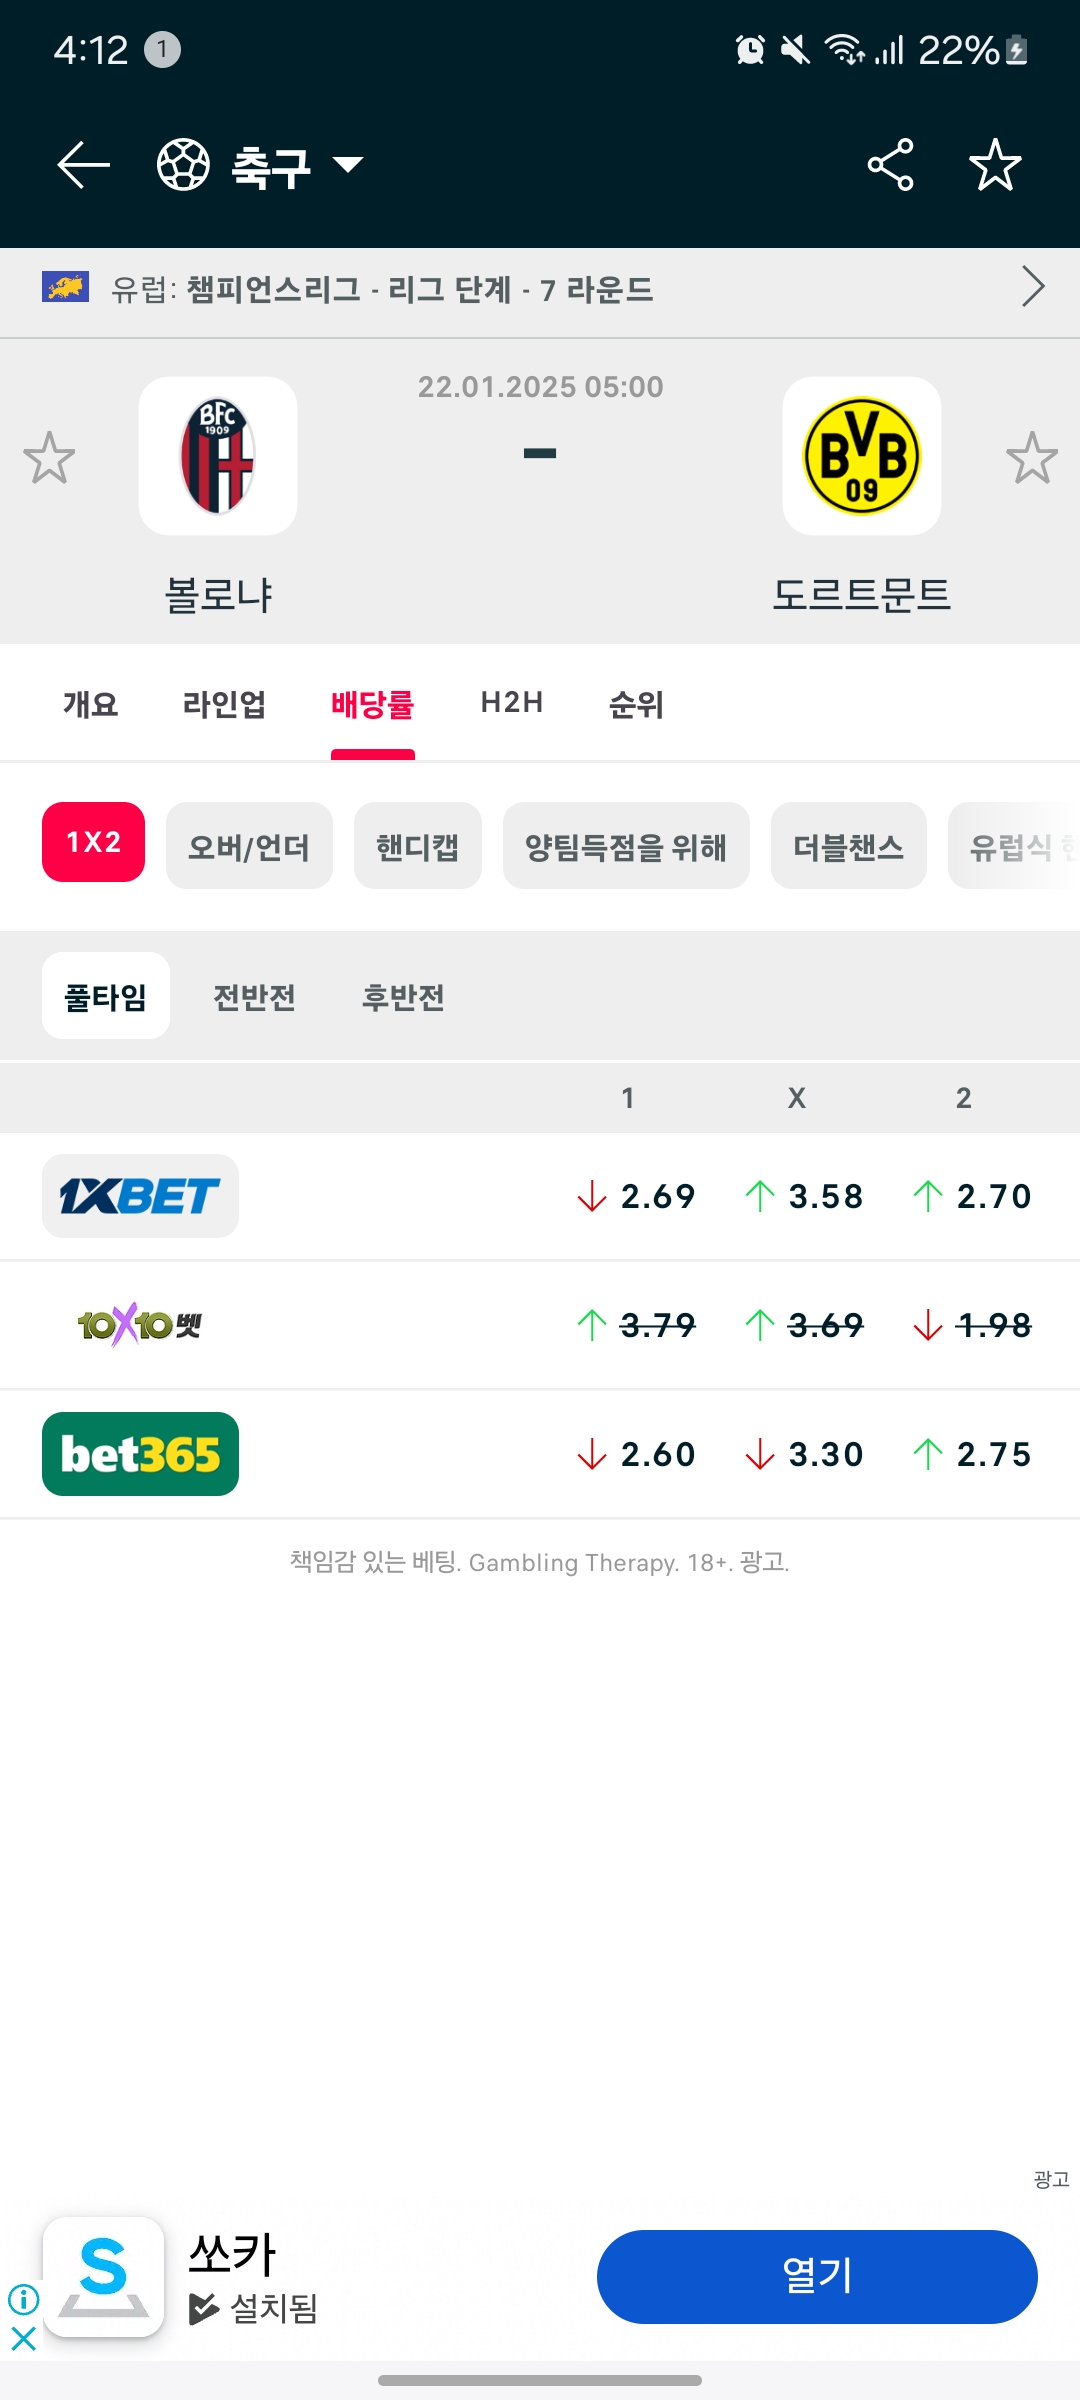Tap the Bologna team crest

pyautogui.click(x=218, y=456)
